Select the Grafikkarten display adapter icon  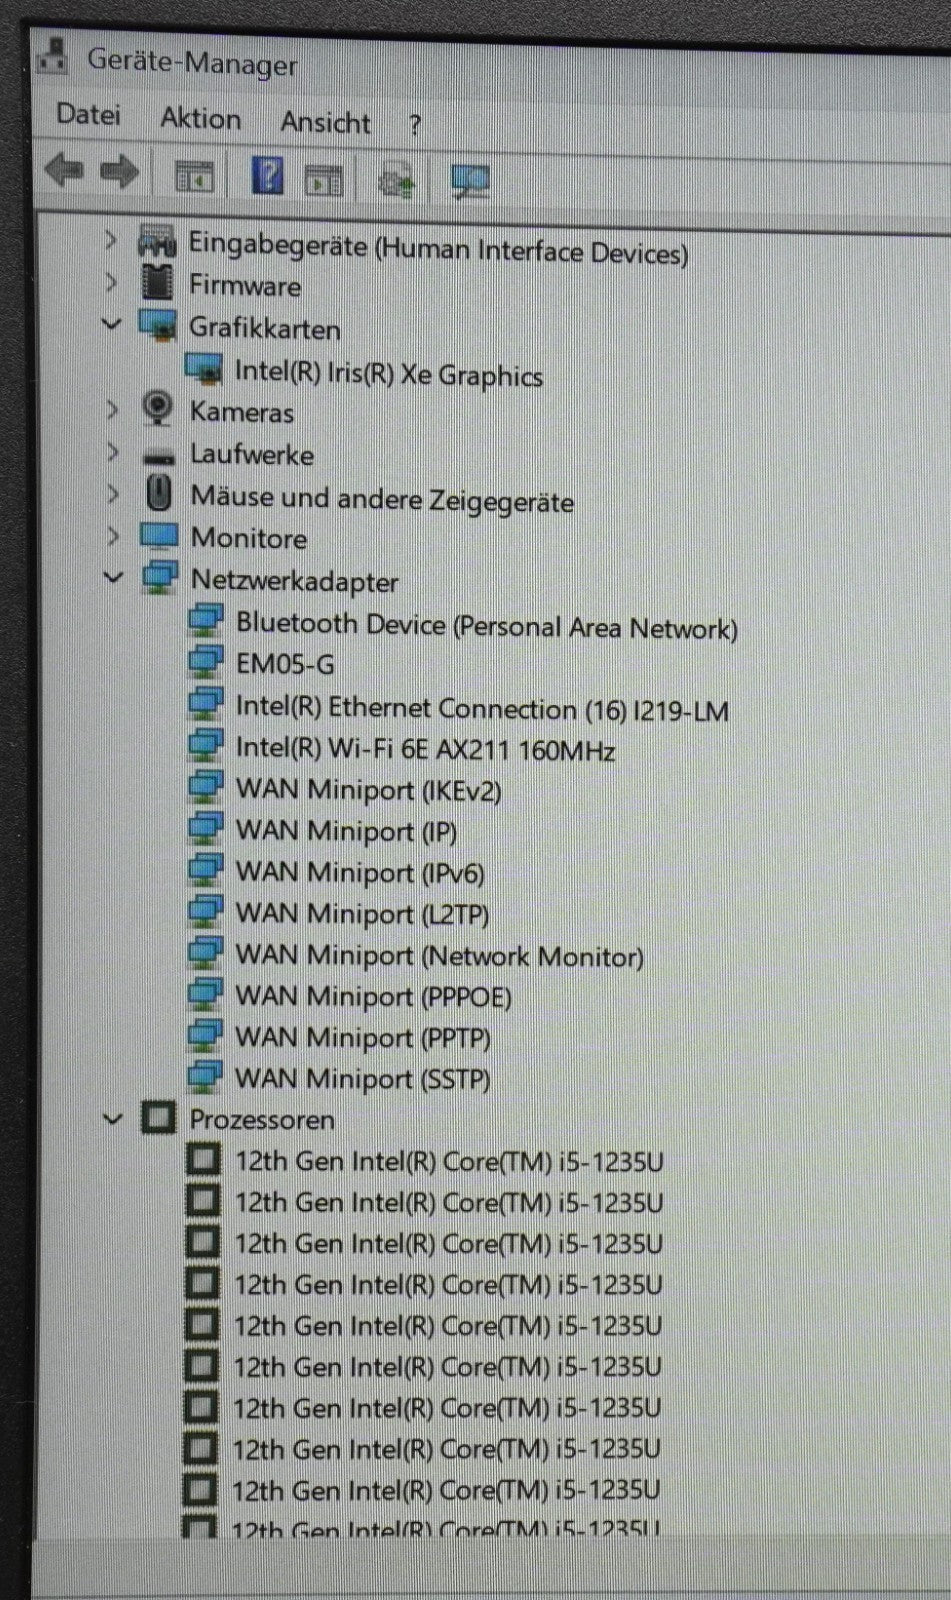tap(158, 325)
